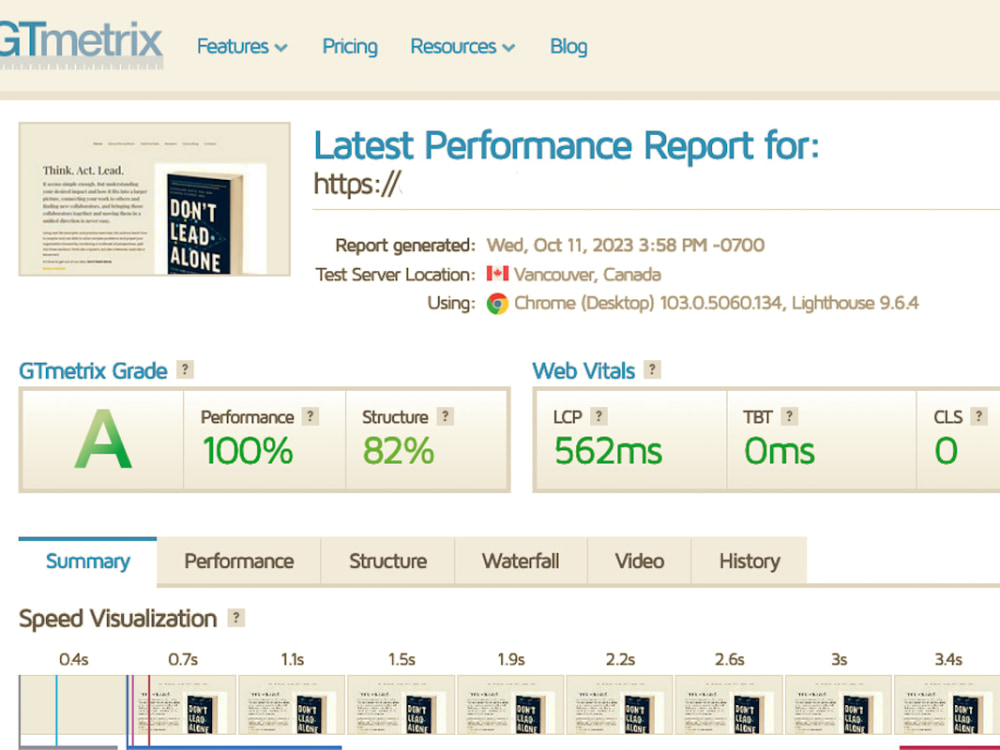
Task: Click the 100% Performance score
Action: point(248,451)
